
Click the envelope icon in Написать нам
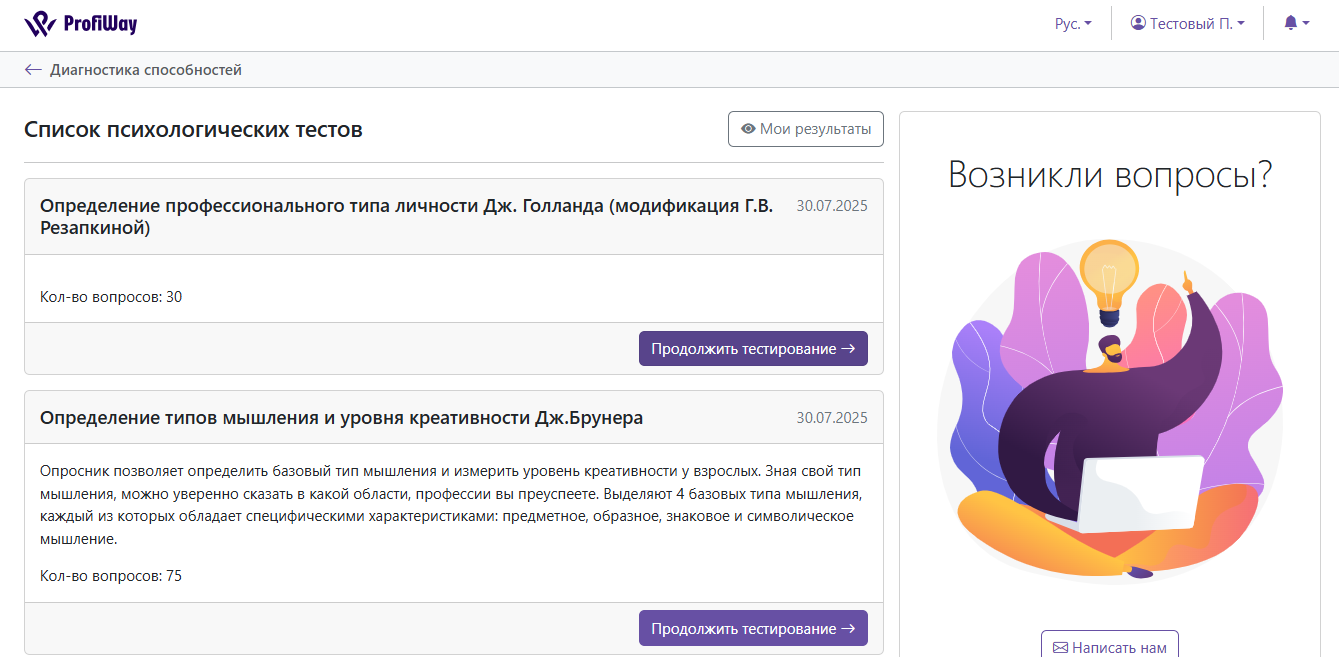1060,648
